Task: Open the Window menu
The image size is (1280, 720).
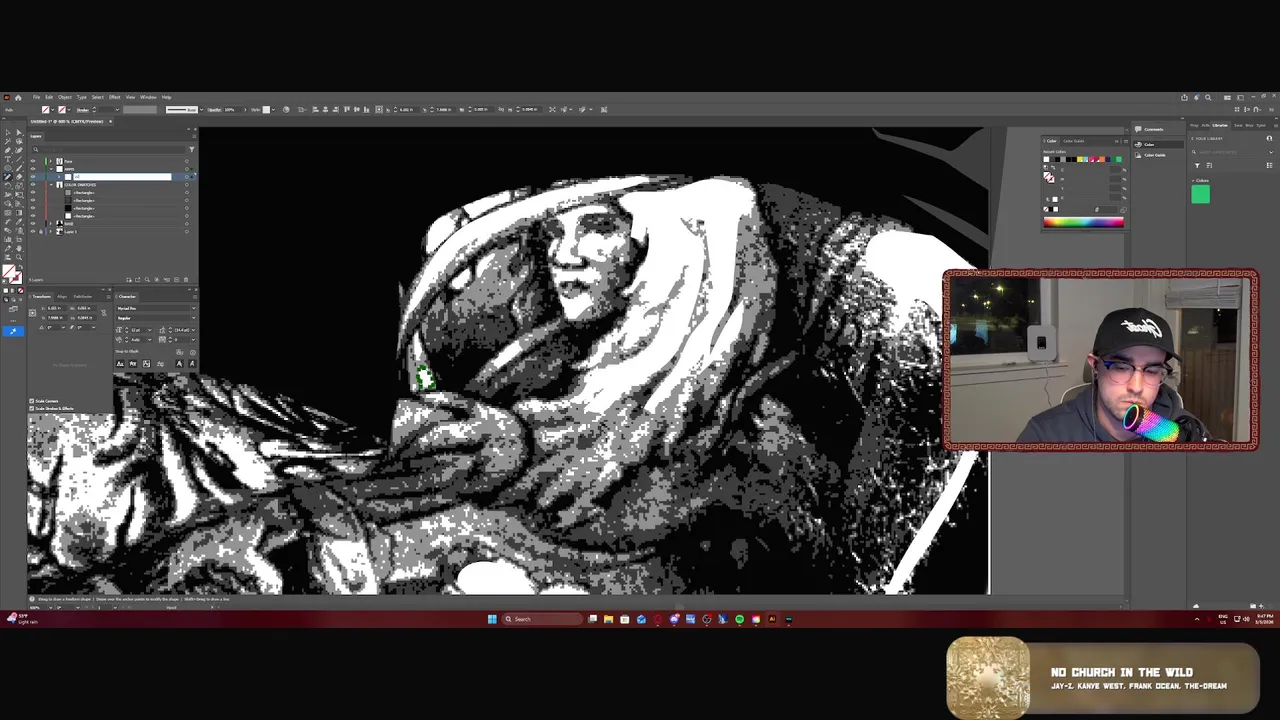Action: 148,97
